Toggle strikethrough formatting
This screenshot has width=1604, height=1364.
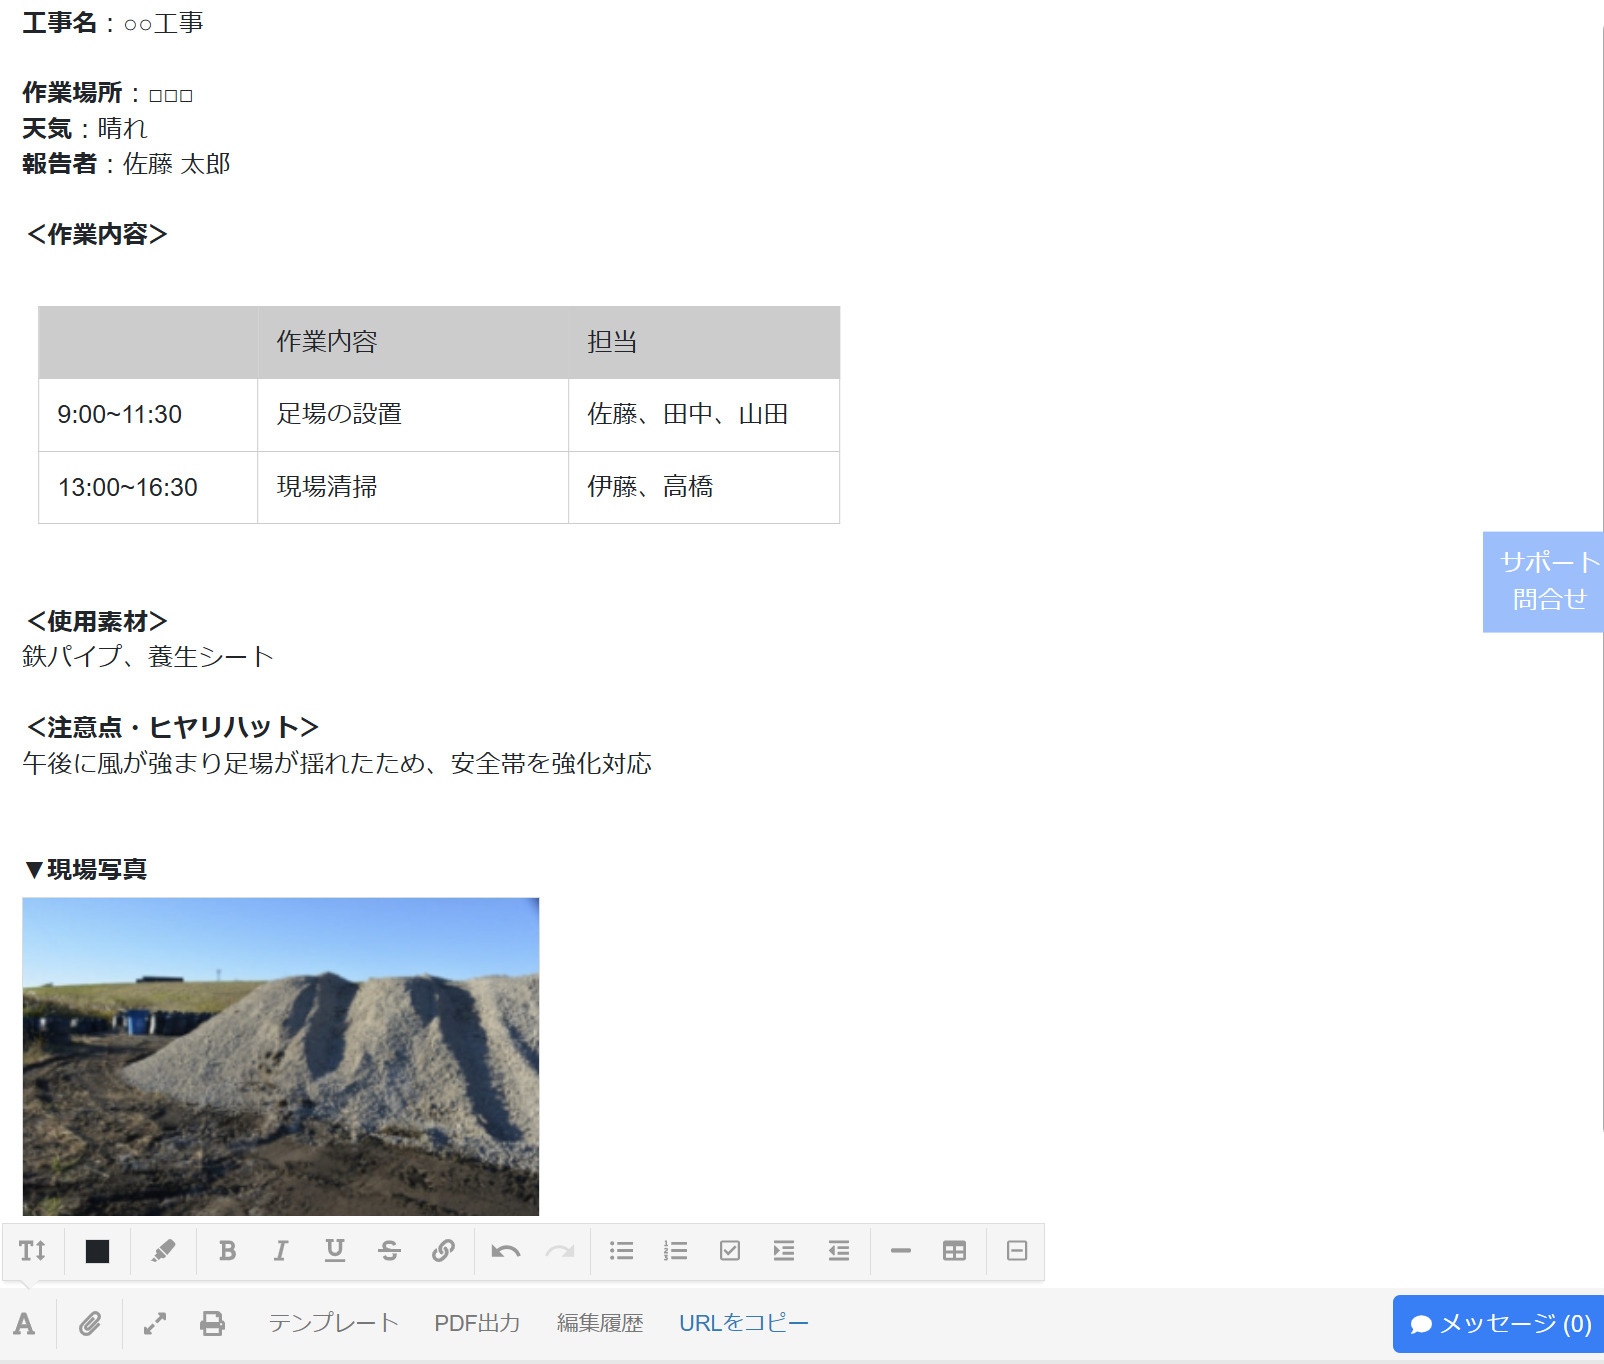389,1250
